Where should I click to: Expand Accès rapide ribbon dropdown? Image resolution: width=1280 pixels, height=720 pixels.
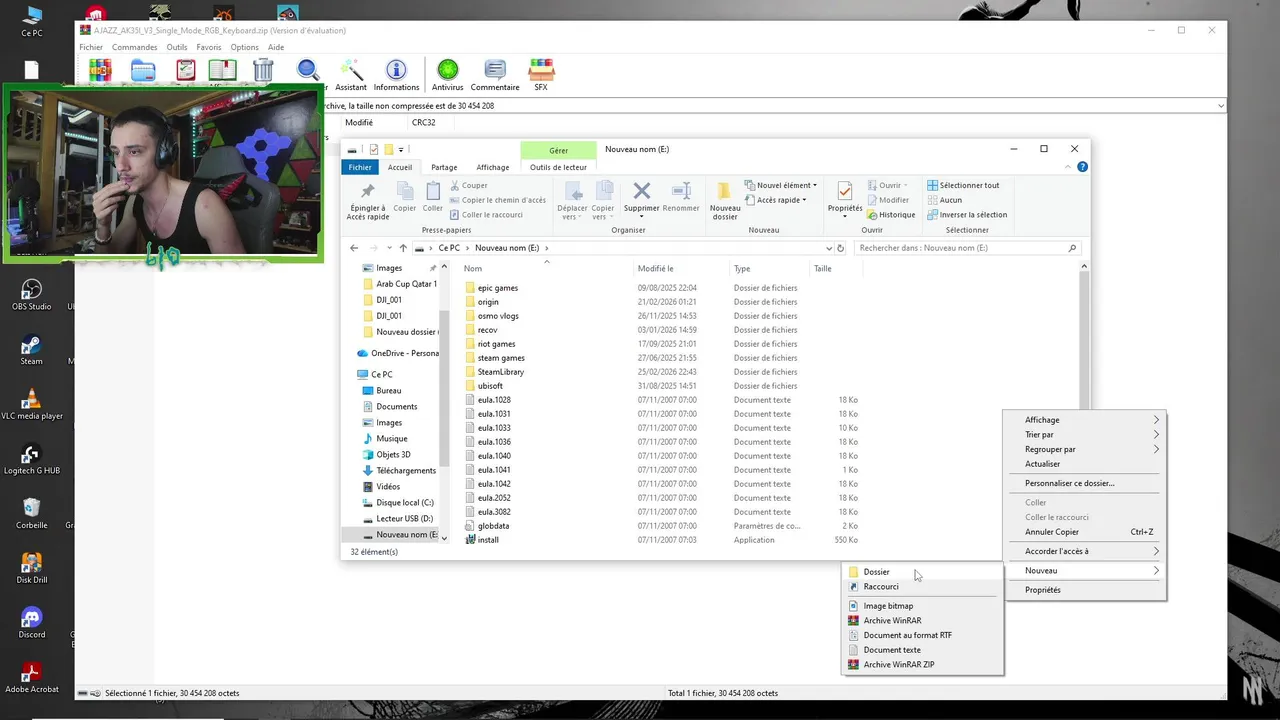775,200
